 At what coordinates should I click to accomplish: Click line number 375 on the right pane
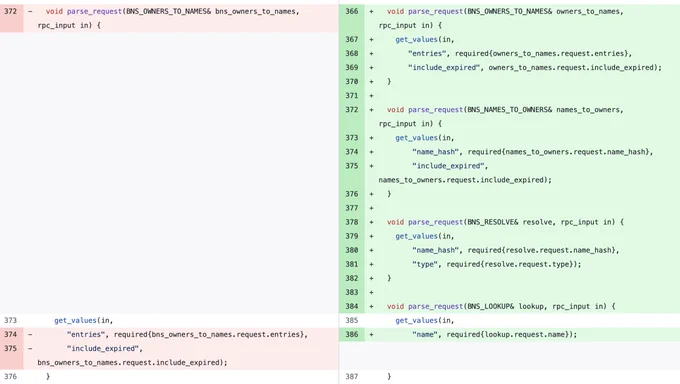(352, 166)
